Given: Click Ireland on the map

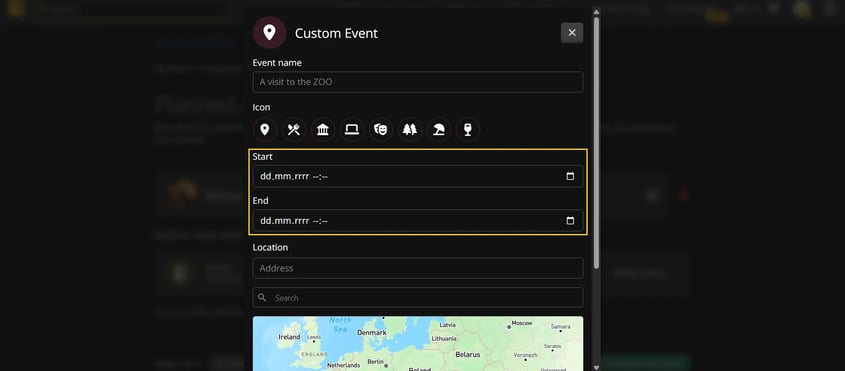Looking at the screenshot, I should point(289,337).
